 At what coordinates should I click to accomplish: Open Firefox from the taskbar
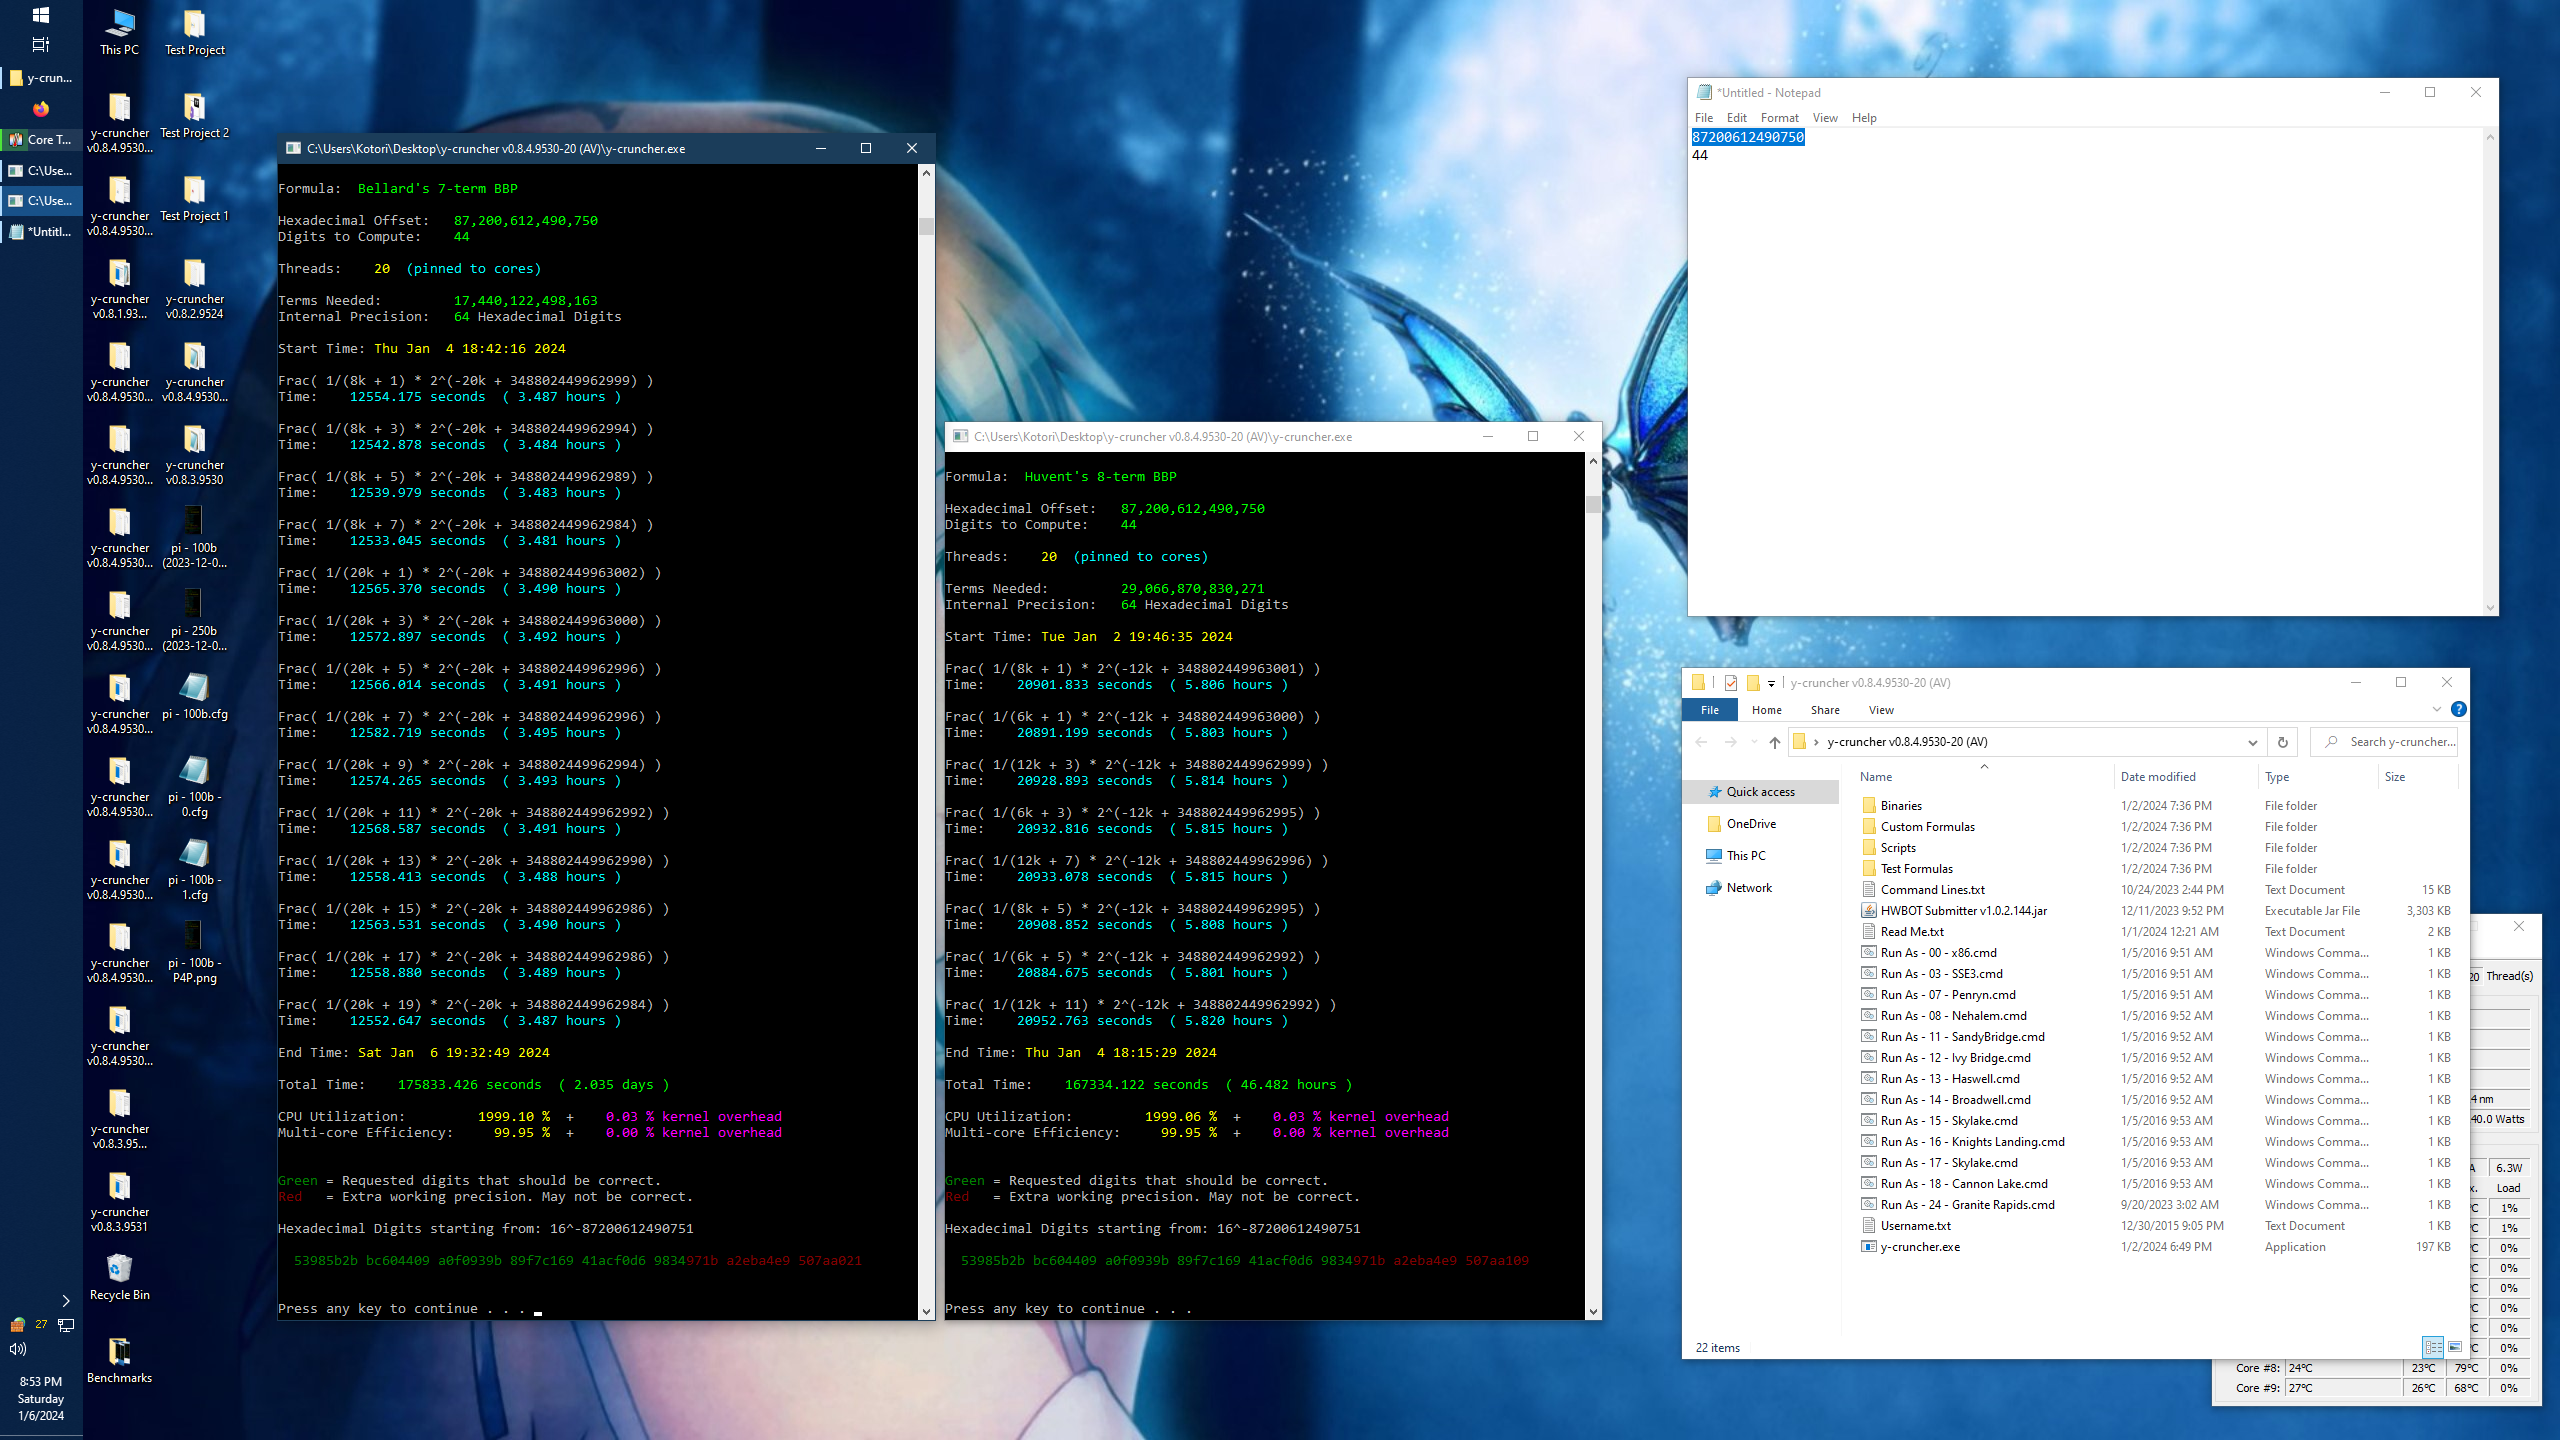pos(40,109)
